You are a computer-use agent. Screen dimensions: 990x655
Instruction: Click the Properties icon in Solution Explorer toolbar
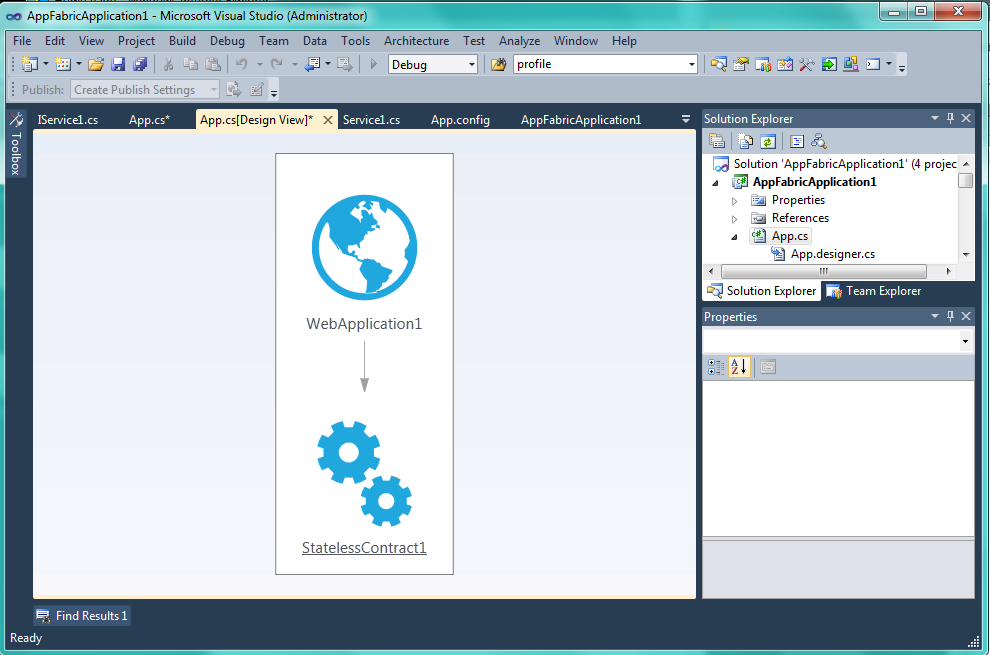click(717, 141)
